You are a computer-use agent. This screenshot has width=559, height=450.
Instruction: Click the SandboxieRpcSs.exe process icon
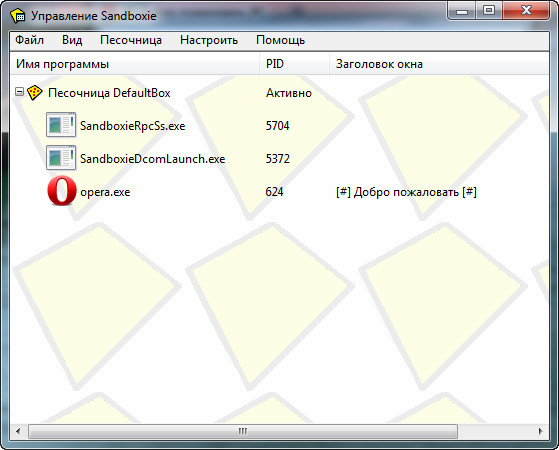click(x=61, y=125)
